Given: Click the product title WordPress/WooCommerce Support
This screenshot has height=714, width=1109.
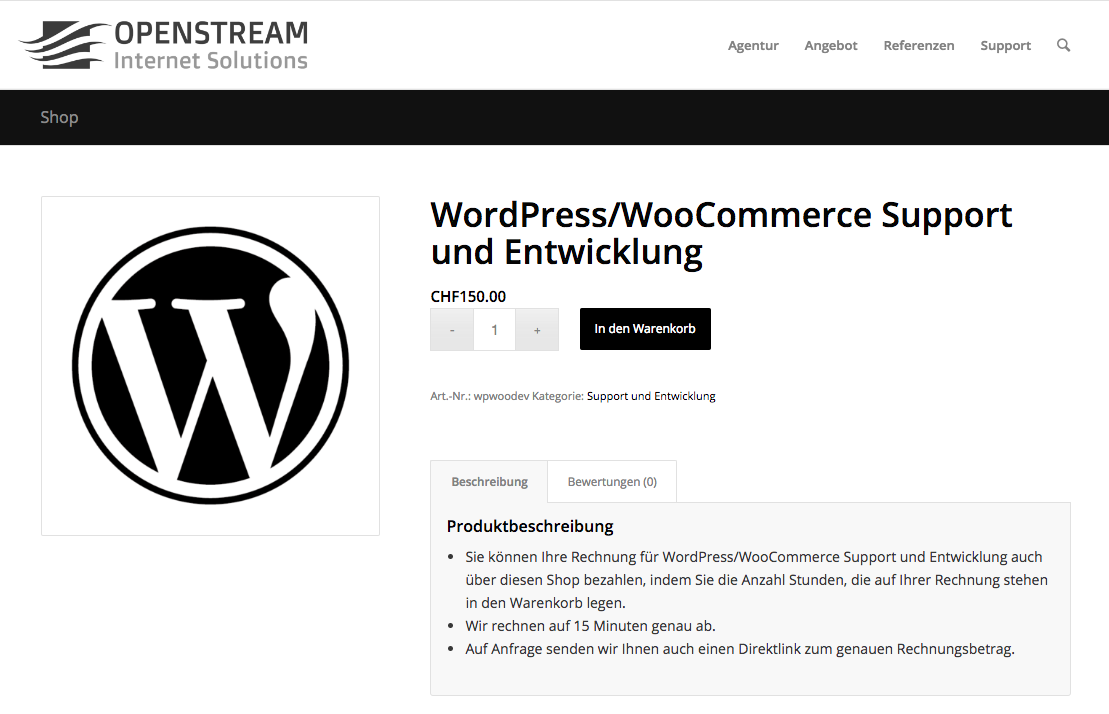Looking at the screenshot, I should point(721,233).
